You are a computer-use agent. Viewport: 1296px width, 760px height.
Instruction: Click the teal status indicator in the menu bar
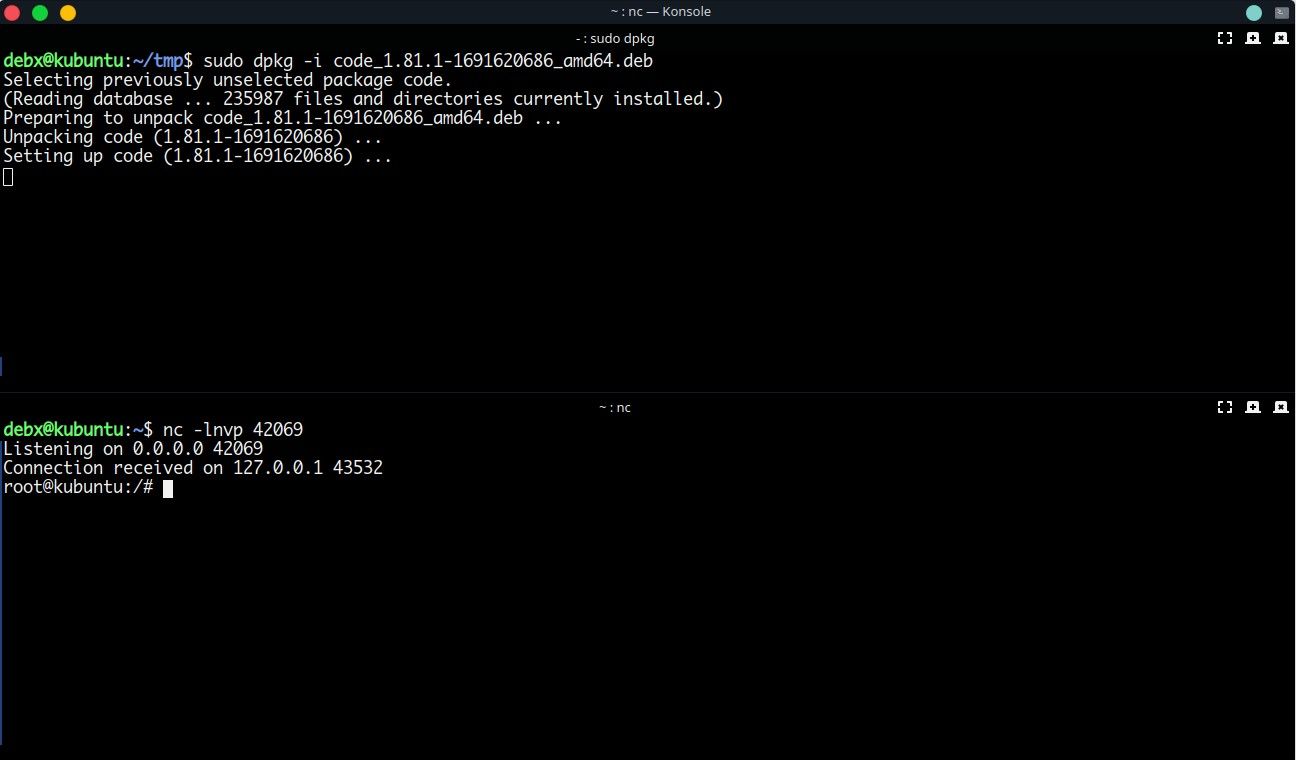(1253, 11)
